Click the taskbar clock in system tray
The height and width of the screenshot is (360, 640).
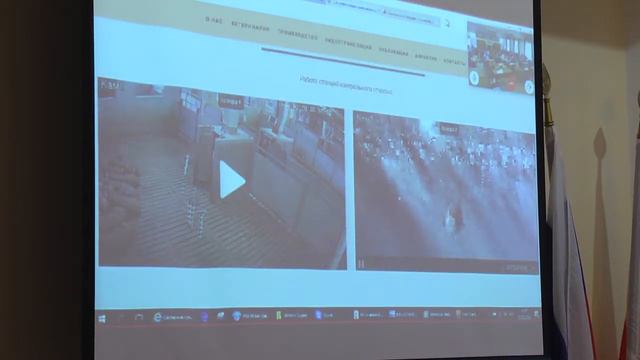[x=524, y=314]
